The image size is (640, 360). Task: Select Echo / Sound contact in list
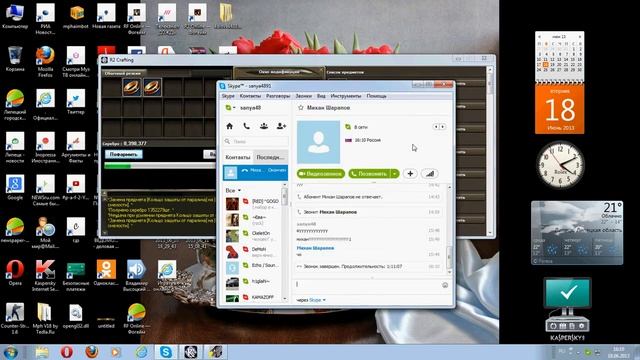(253, 268)
